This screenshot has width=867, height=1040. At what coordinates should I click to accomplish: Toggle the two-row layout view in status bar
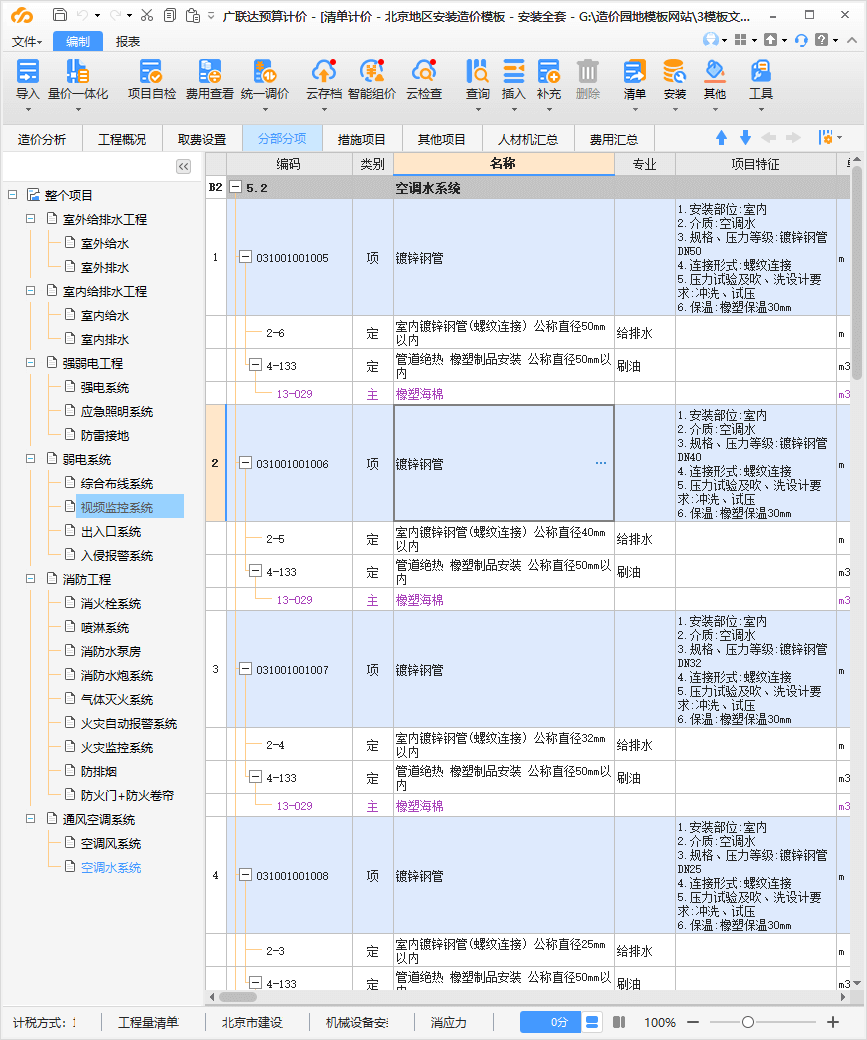[x=592, y=1022]
